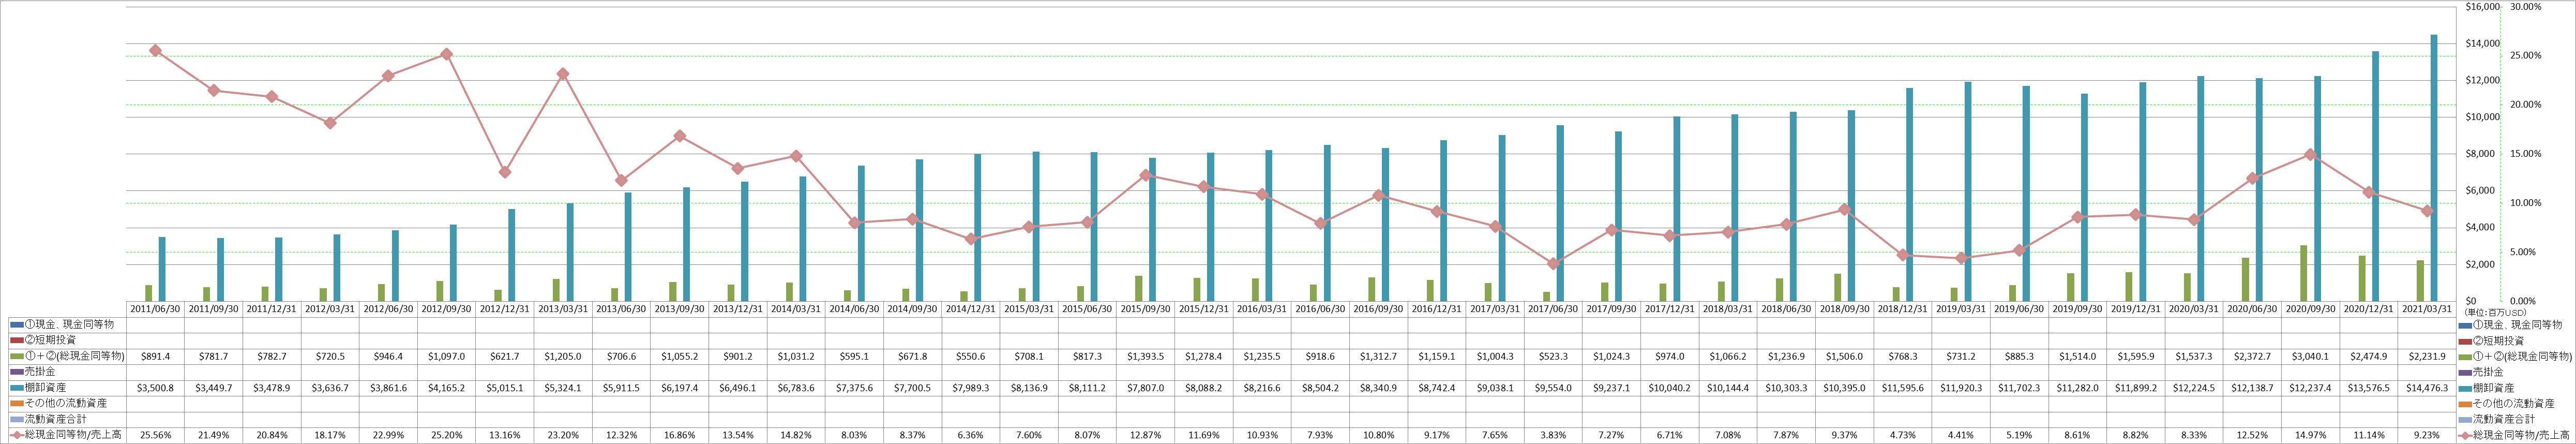Click the 2016/03/31 date column header
The image size is (2576, 444).
pyautogui.click(x=1262, y=309)
